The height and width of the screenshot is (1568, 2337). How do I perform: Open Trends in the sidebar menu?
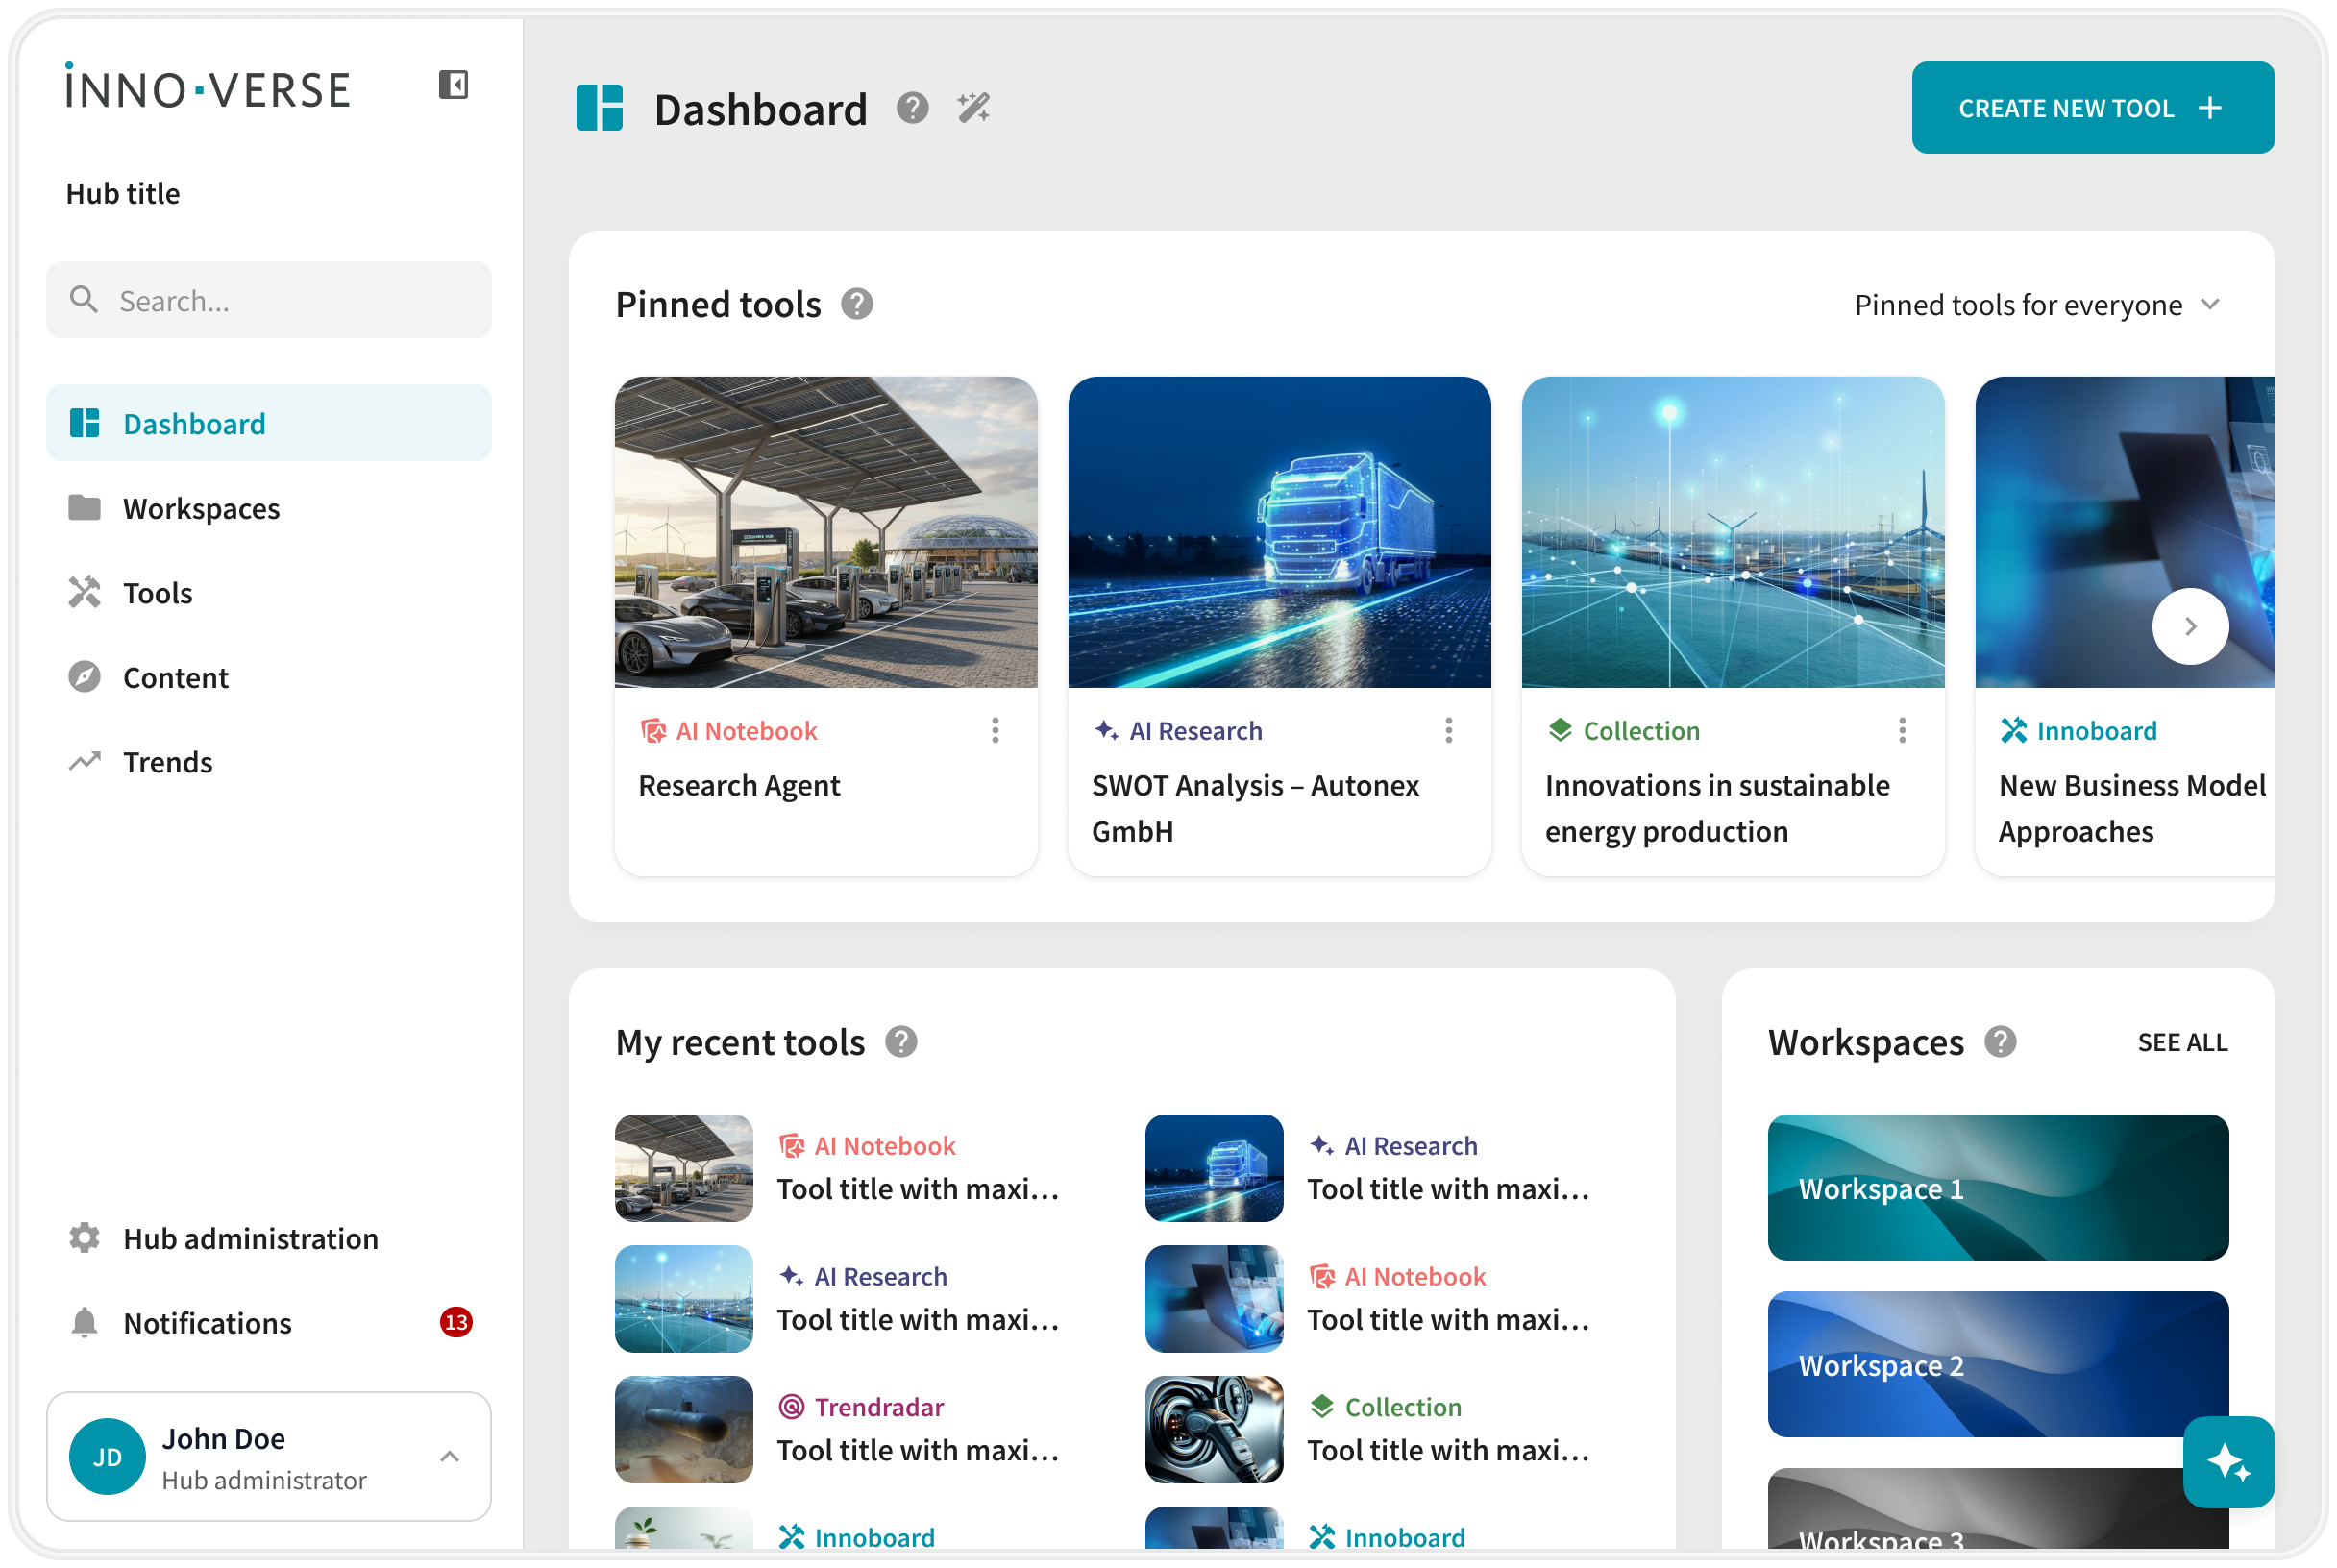click(167, 762)
